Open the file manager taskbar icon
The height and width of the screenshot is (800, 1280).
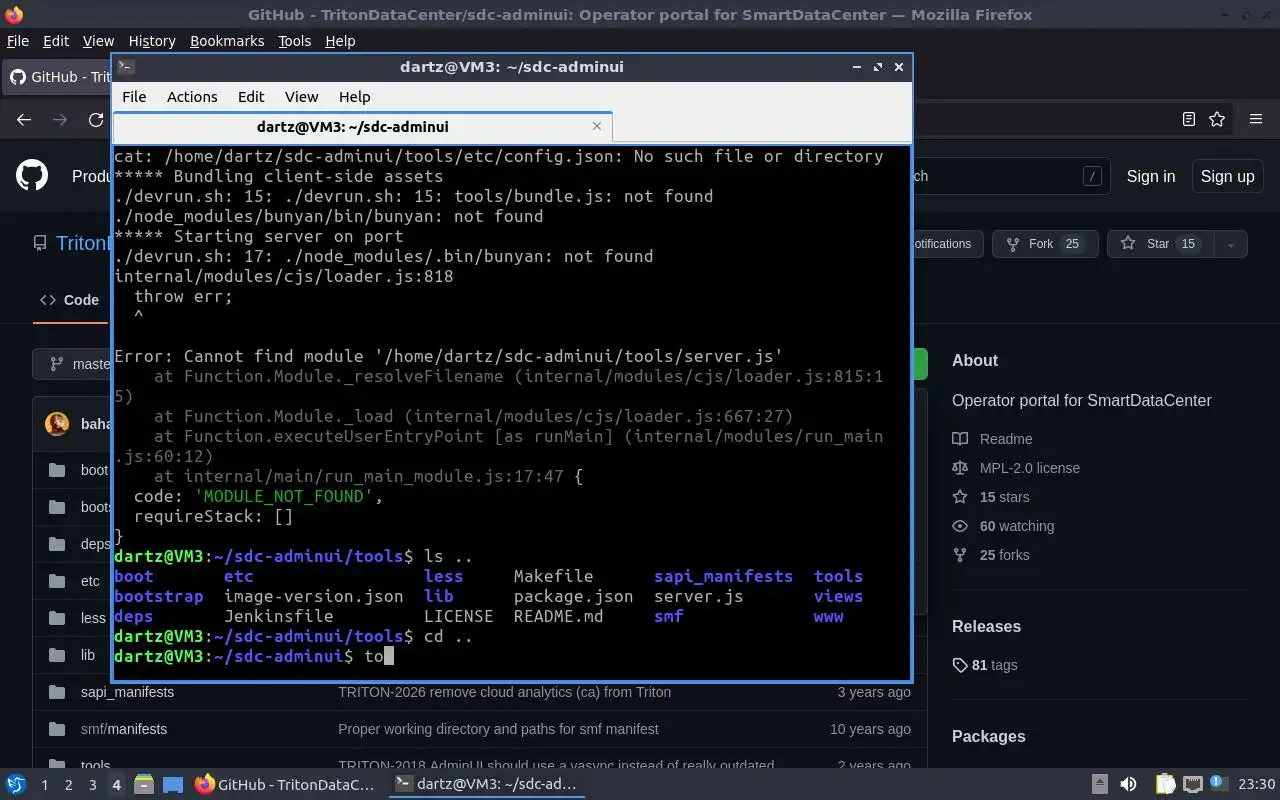144,784
